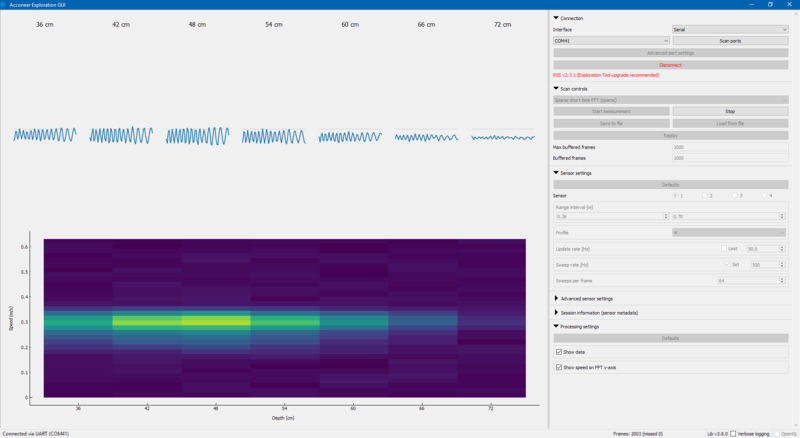The height and width of the screenshot is (438, 800).
Task: Collapse the Scan controls section
Action: (556, 88)
